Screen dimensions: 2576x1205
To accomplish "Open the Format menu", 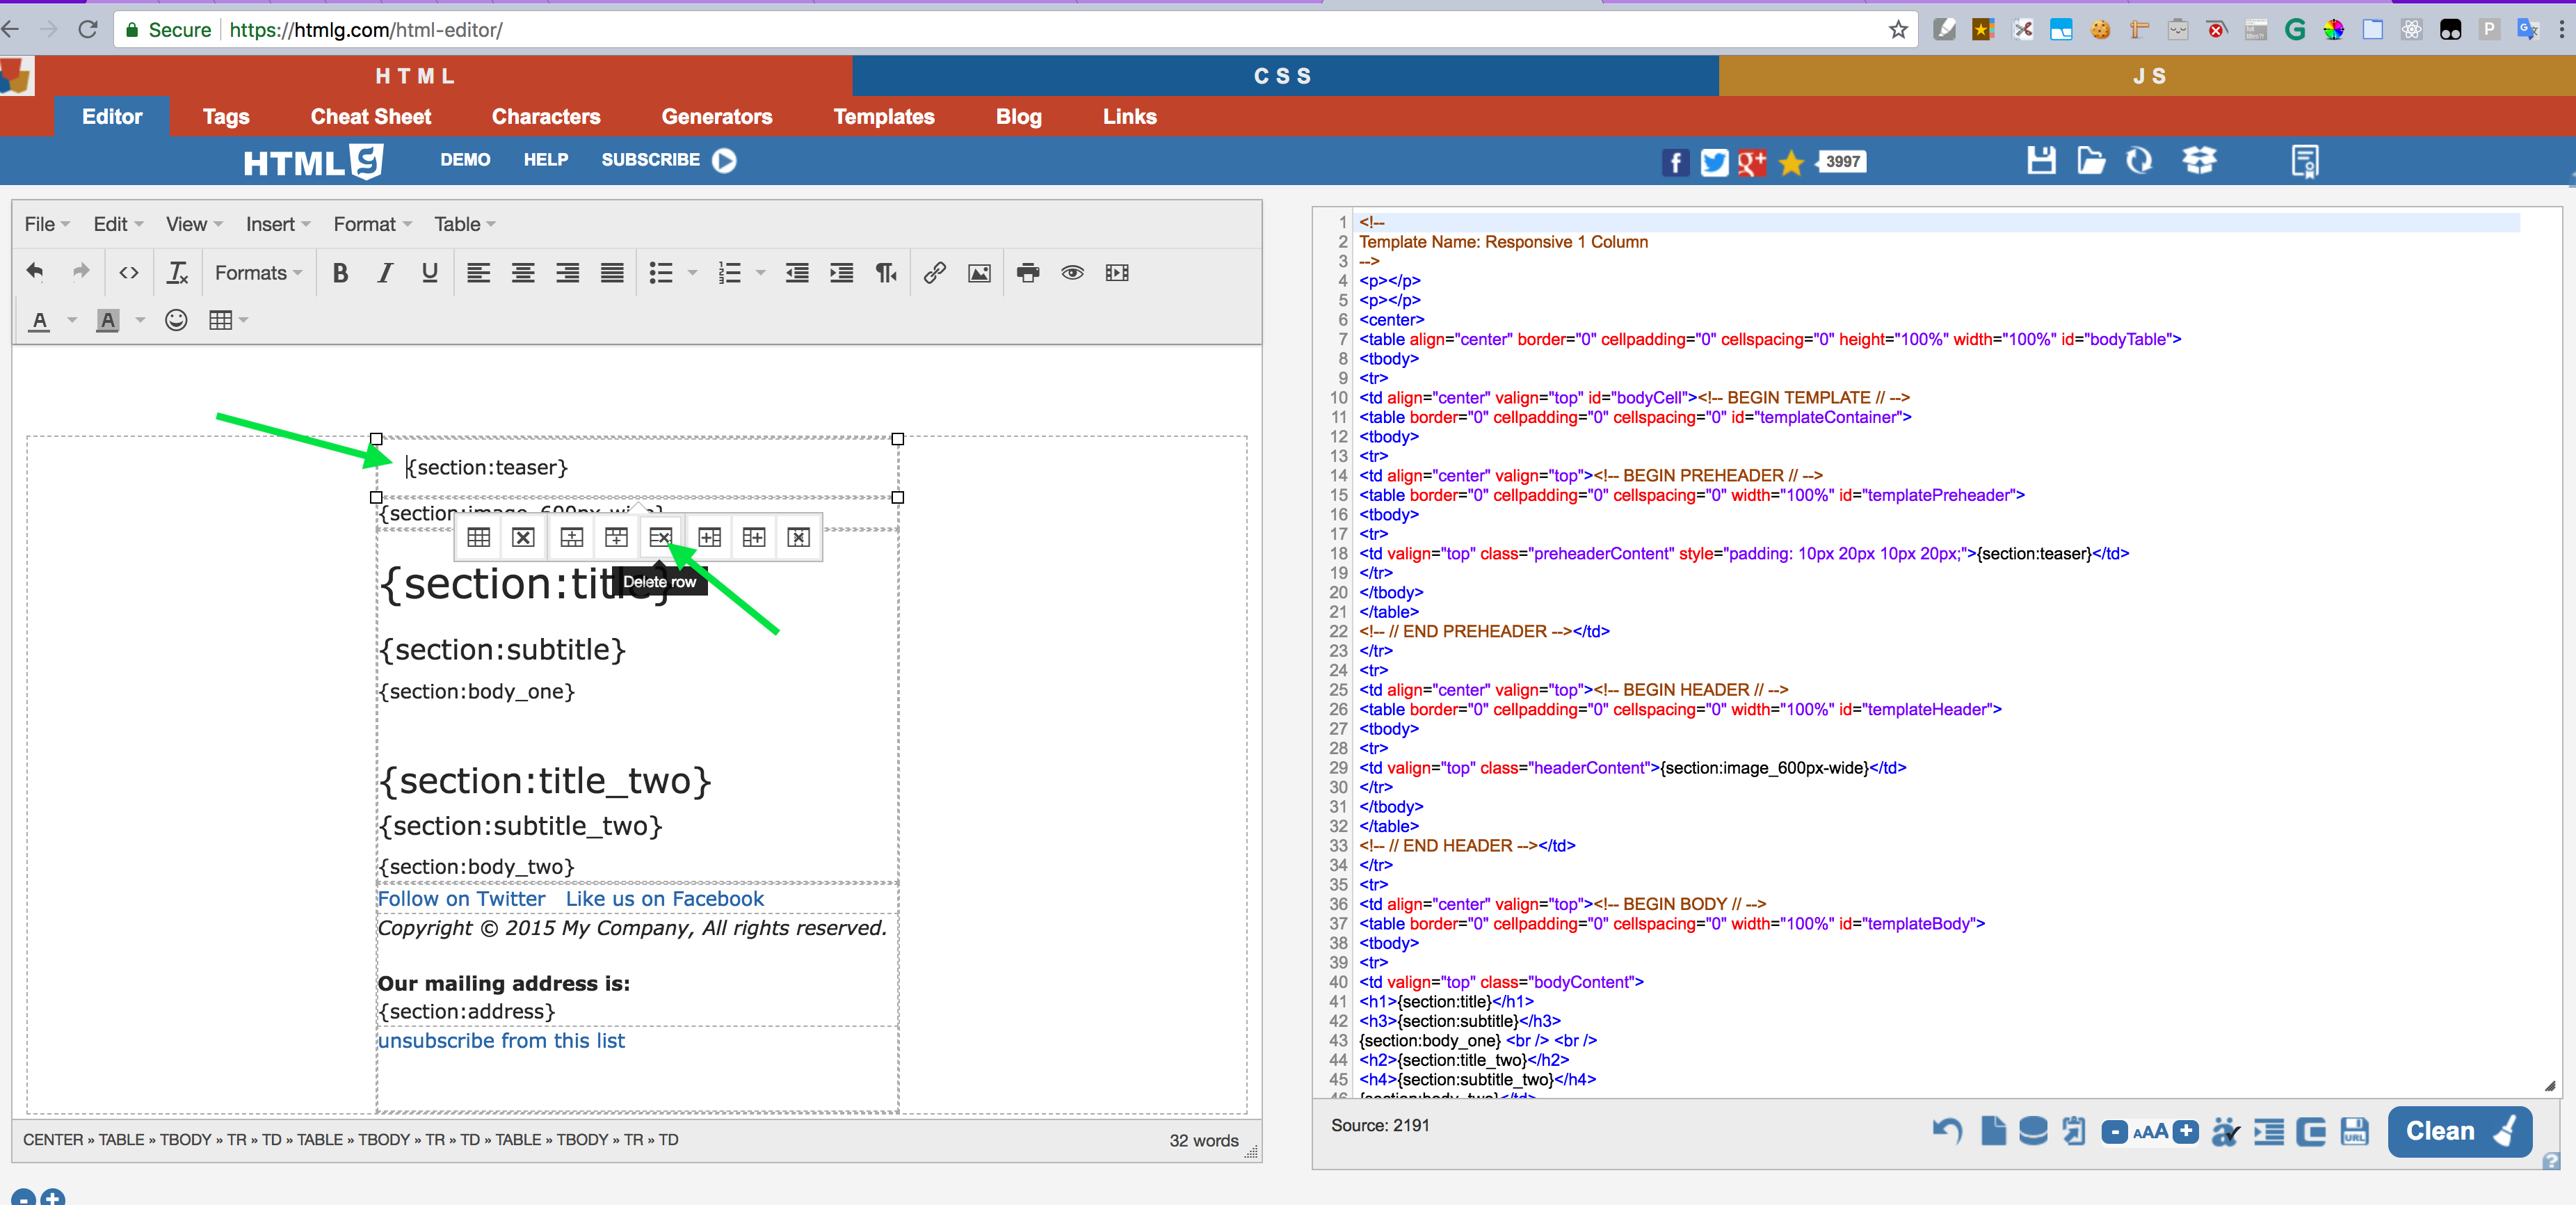I will coord(372,224).
